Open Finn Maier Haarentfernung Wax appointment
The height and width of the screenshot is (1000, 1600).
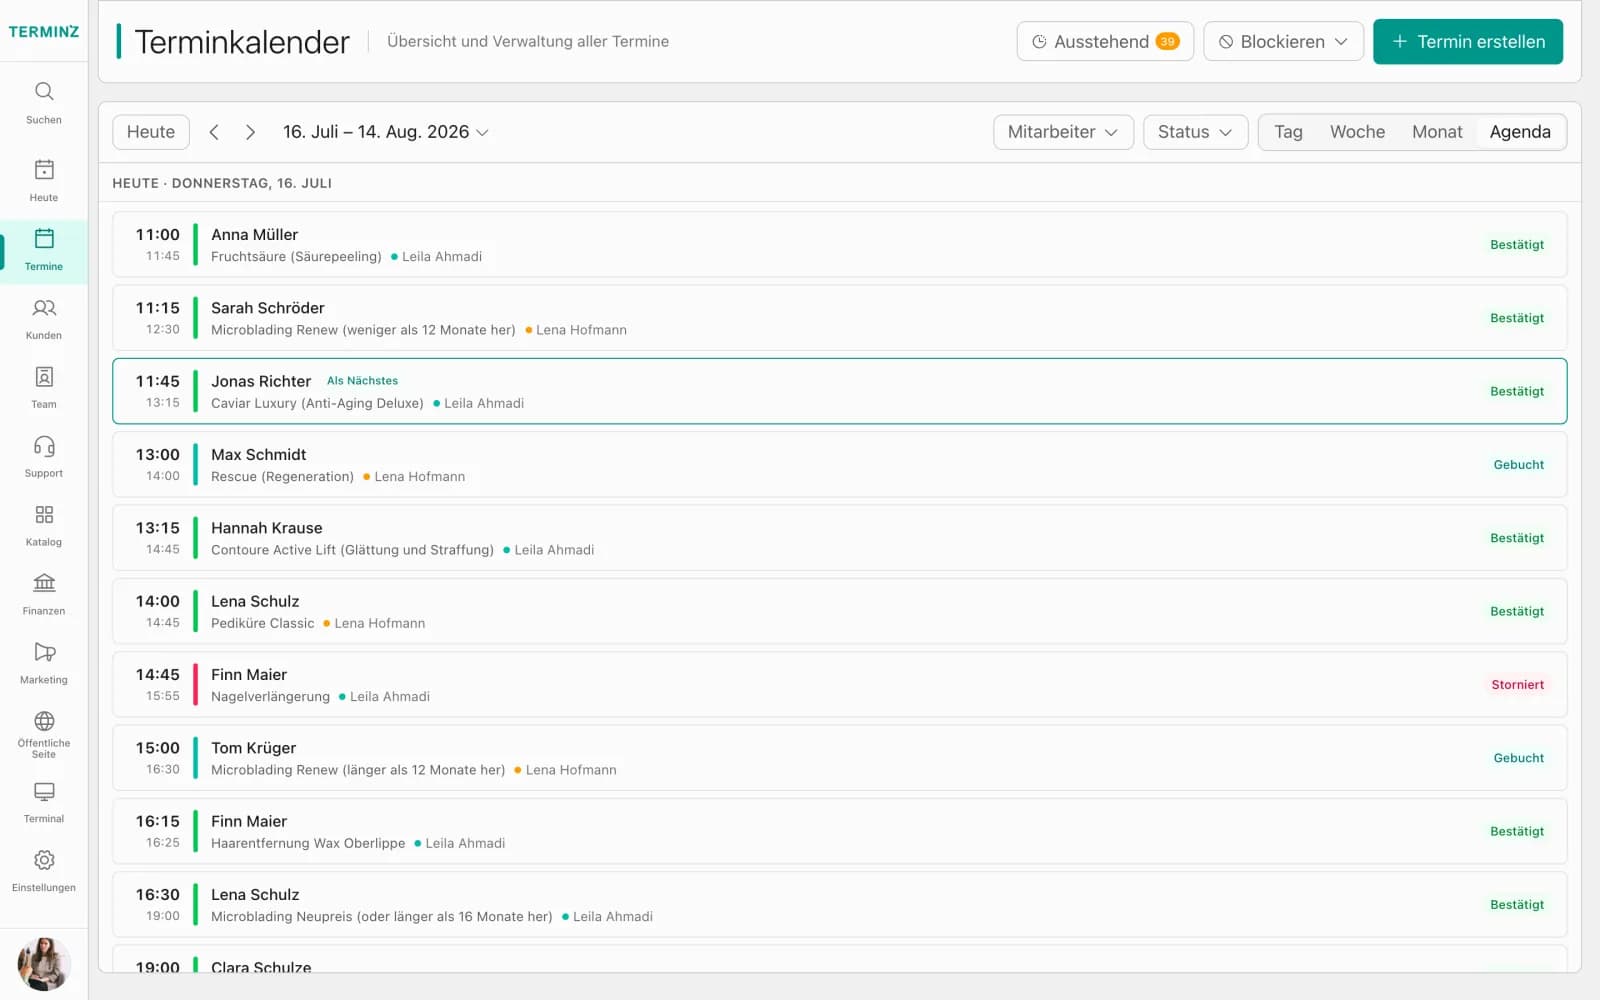coord(839,831)
